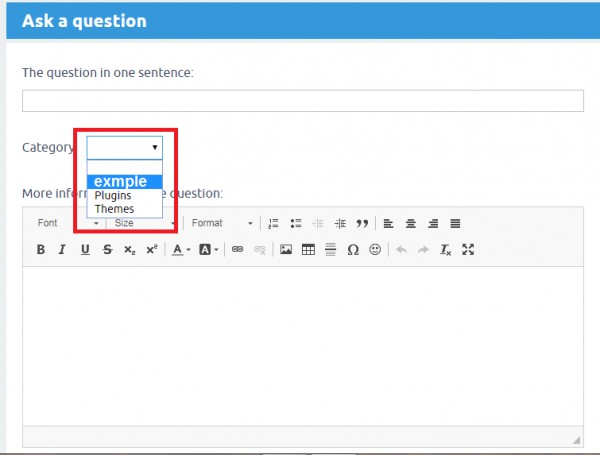
Task: Insert a special character (Omega icon)
Action: click(352, 249)
